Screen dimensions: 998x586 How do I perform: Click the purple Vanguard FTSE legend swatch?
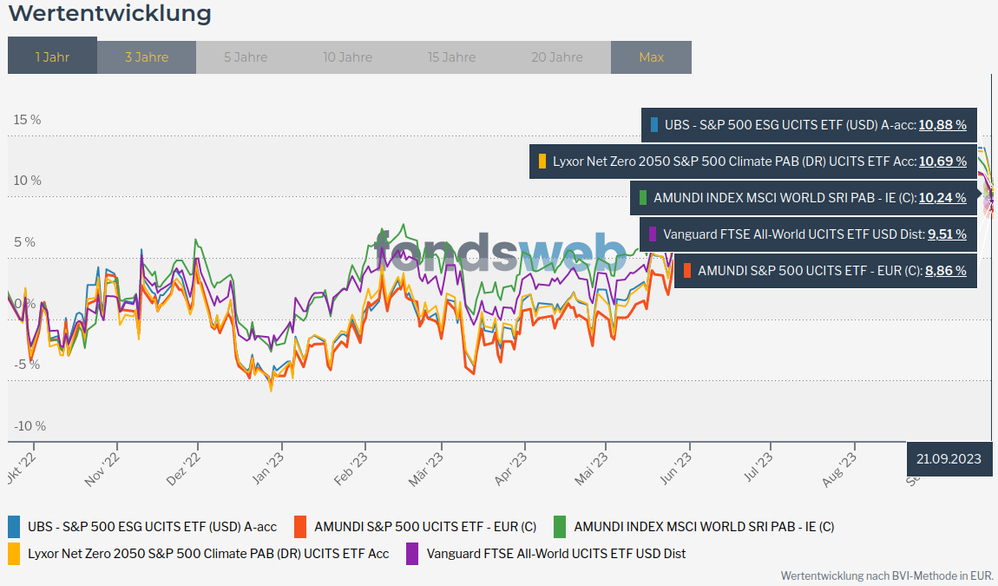point(412,553)
